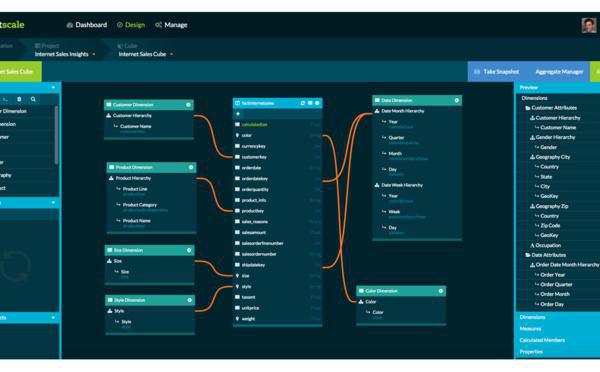Select Preview panel header
Viewport: 600px width, 372px height.
click(557, 88)
